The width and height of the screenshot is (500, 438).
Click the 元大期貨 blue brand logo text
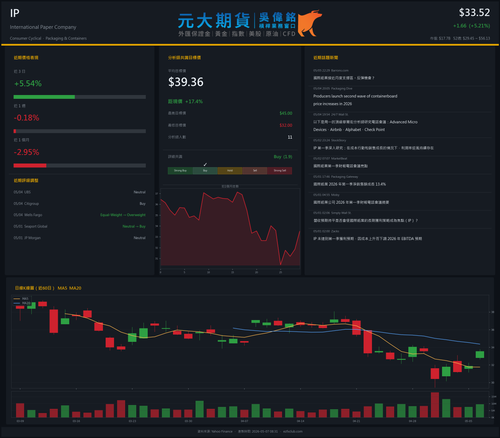[213, 21]
